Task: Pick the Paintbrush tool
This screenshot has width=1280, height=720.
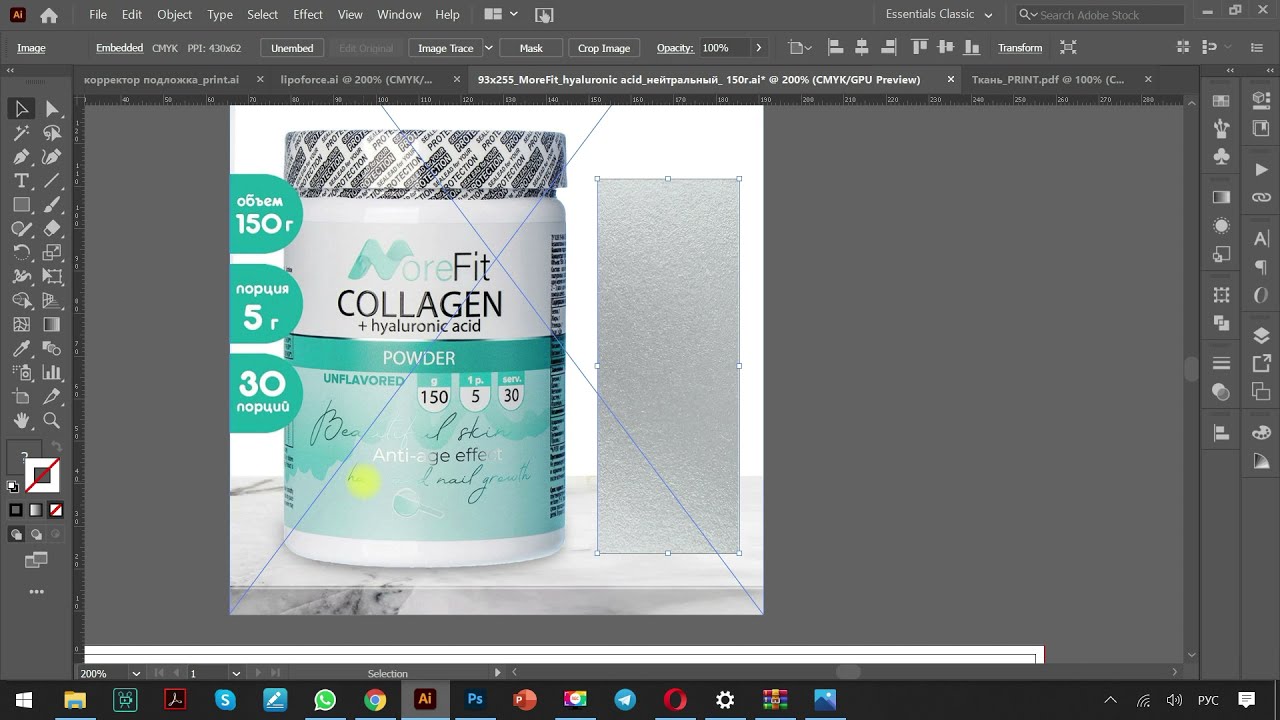Action: click(x=52, y=204)
